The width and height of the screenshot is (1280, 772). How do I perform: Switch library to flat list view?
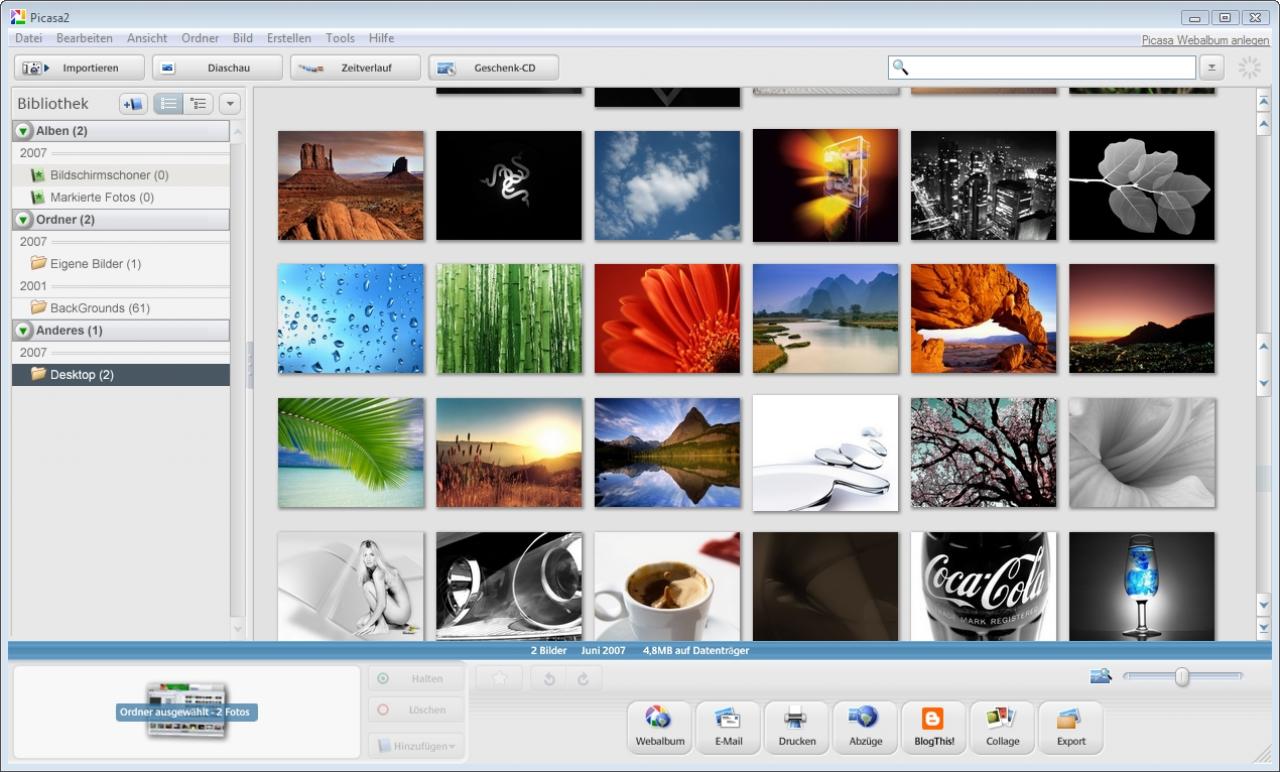169,104
